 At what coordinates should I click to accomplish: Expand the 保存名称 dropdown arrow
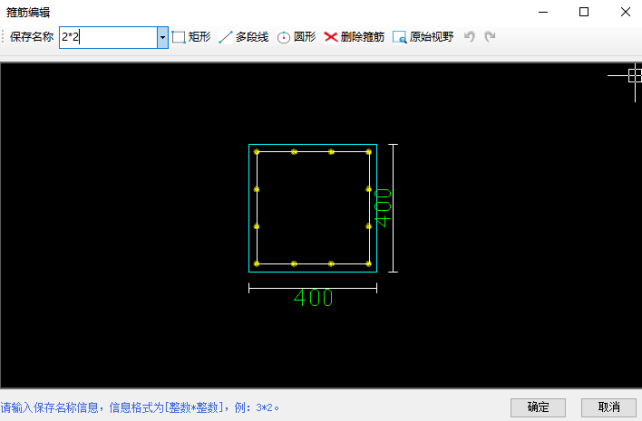(x=162, y=37)
